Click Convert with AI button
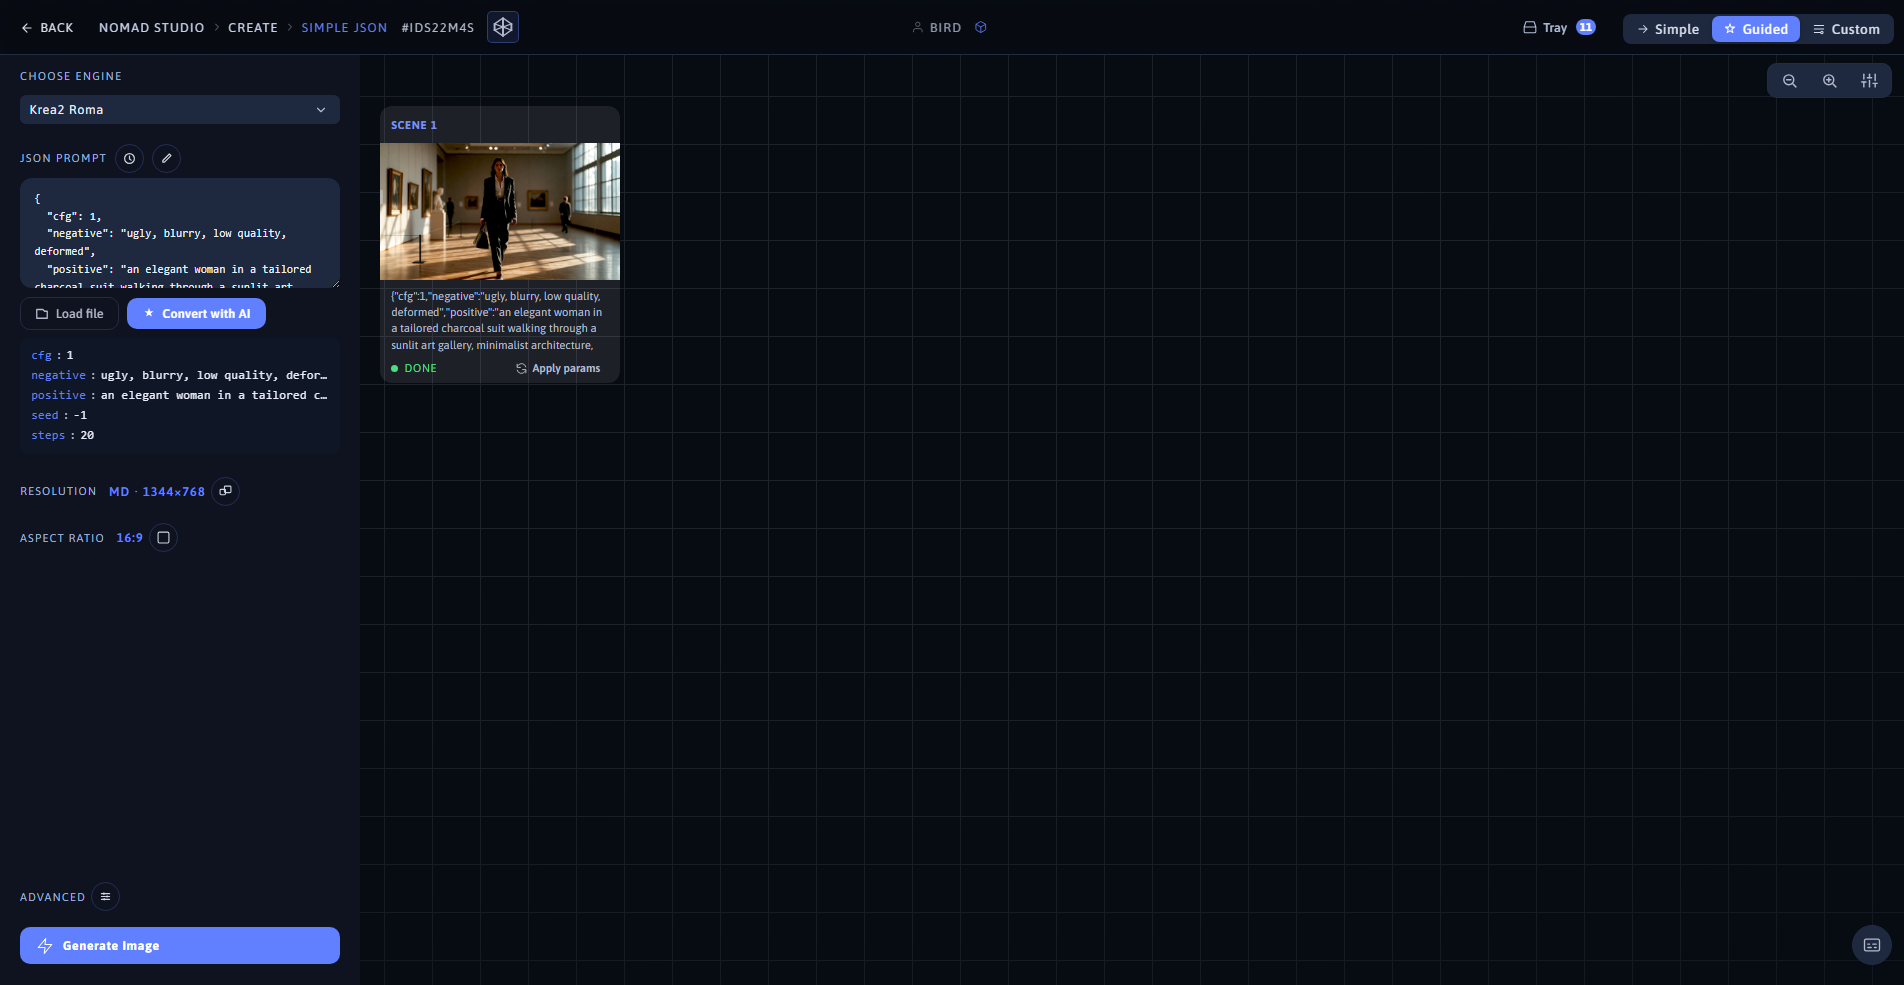Viewport: 1904px width, 985px height. click(x=196, y=314)
